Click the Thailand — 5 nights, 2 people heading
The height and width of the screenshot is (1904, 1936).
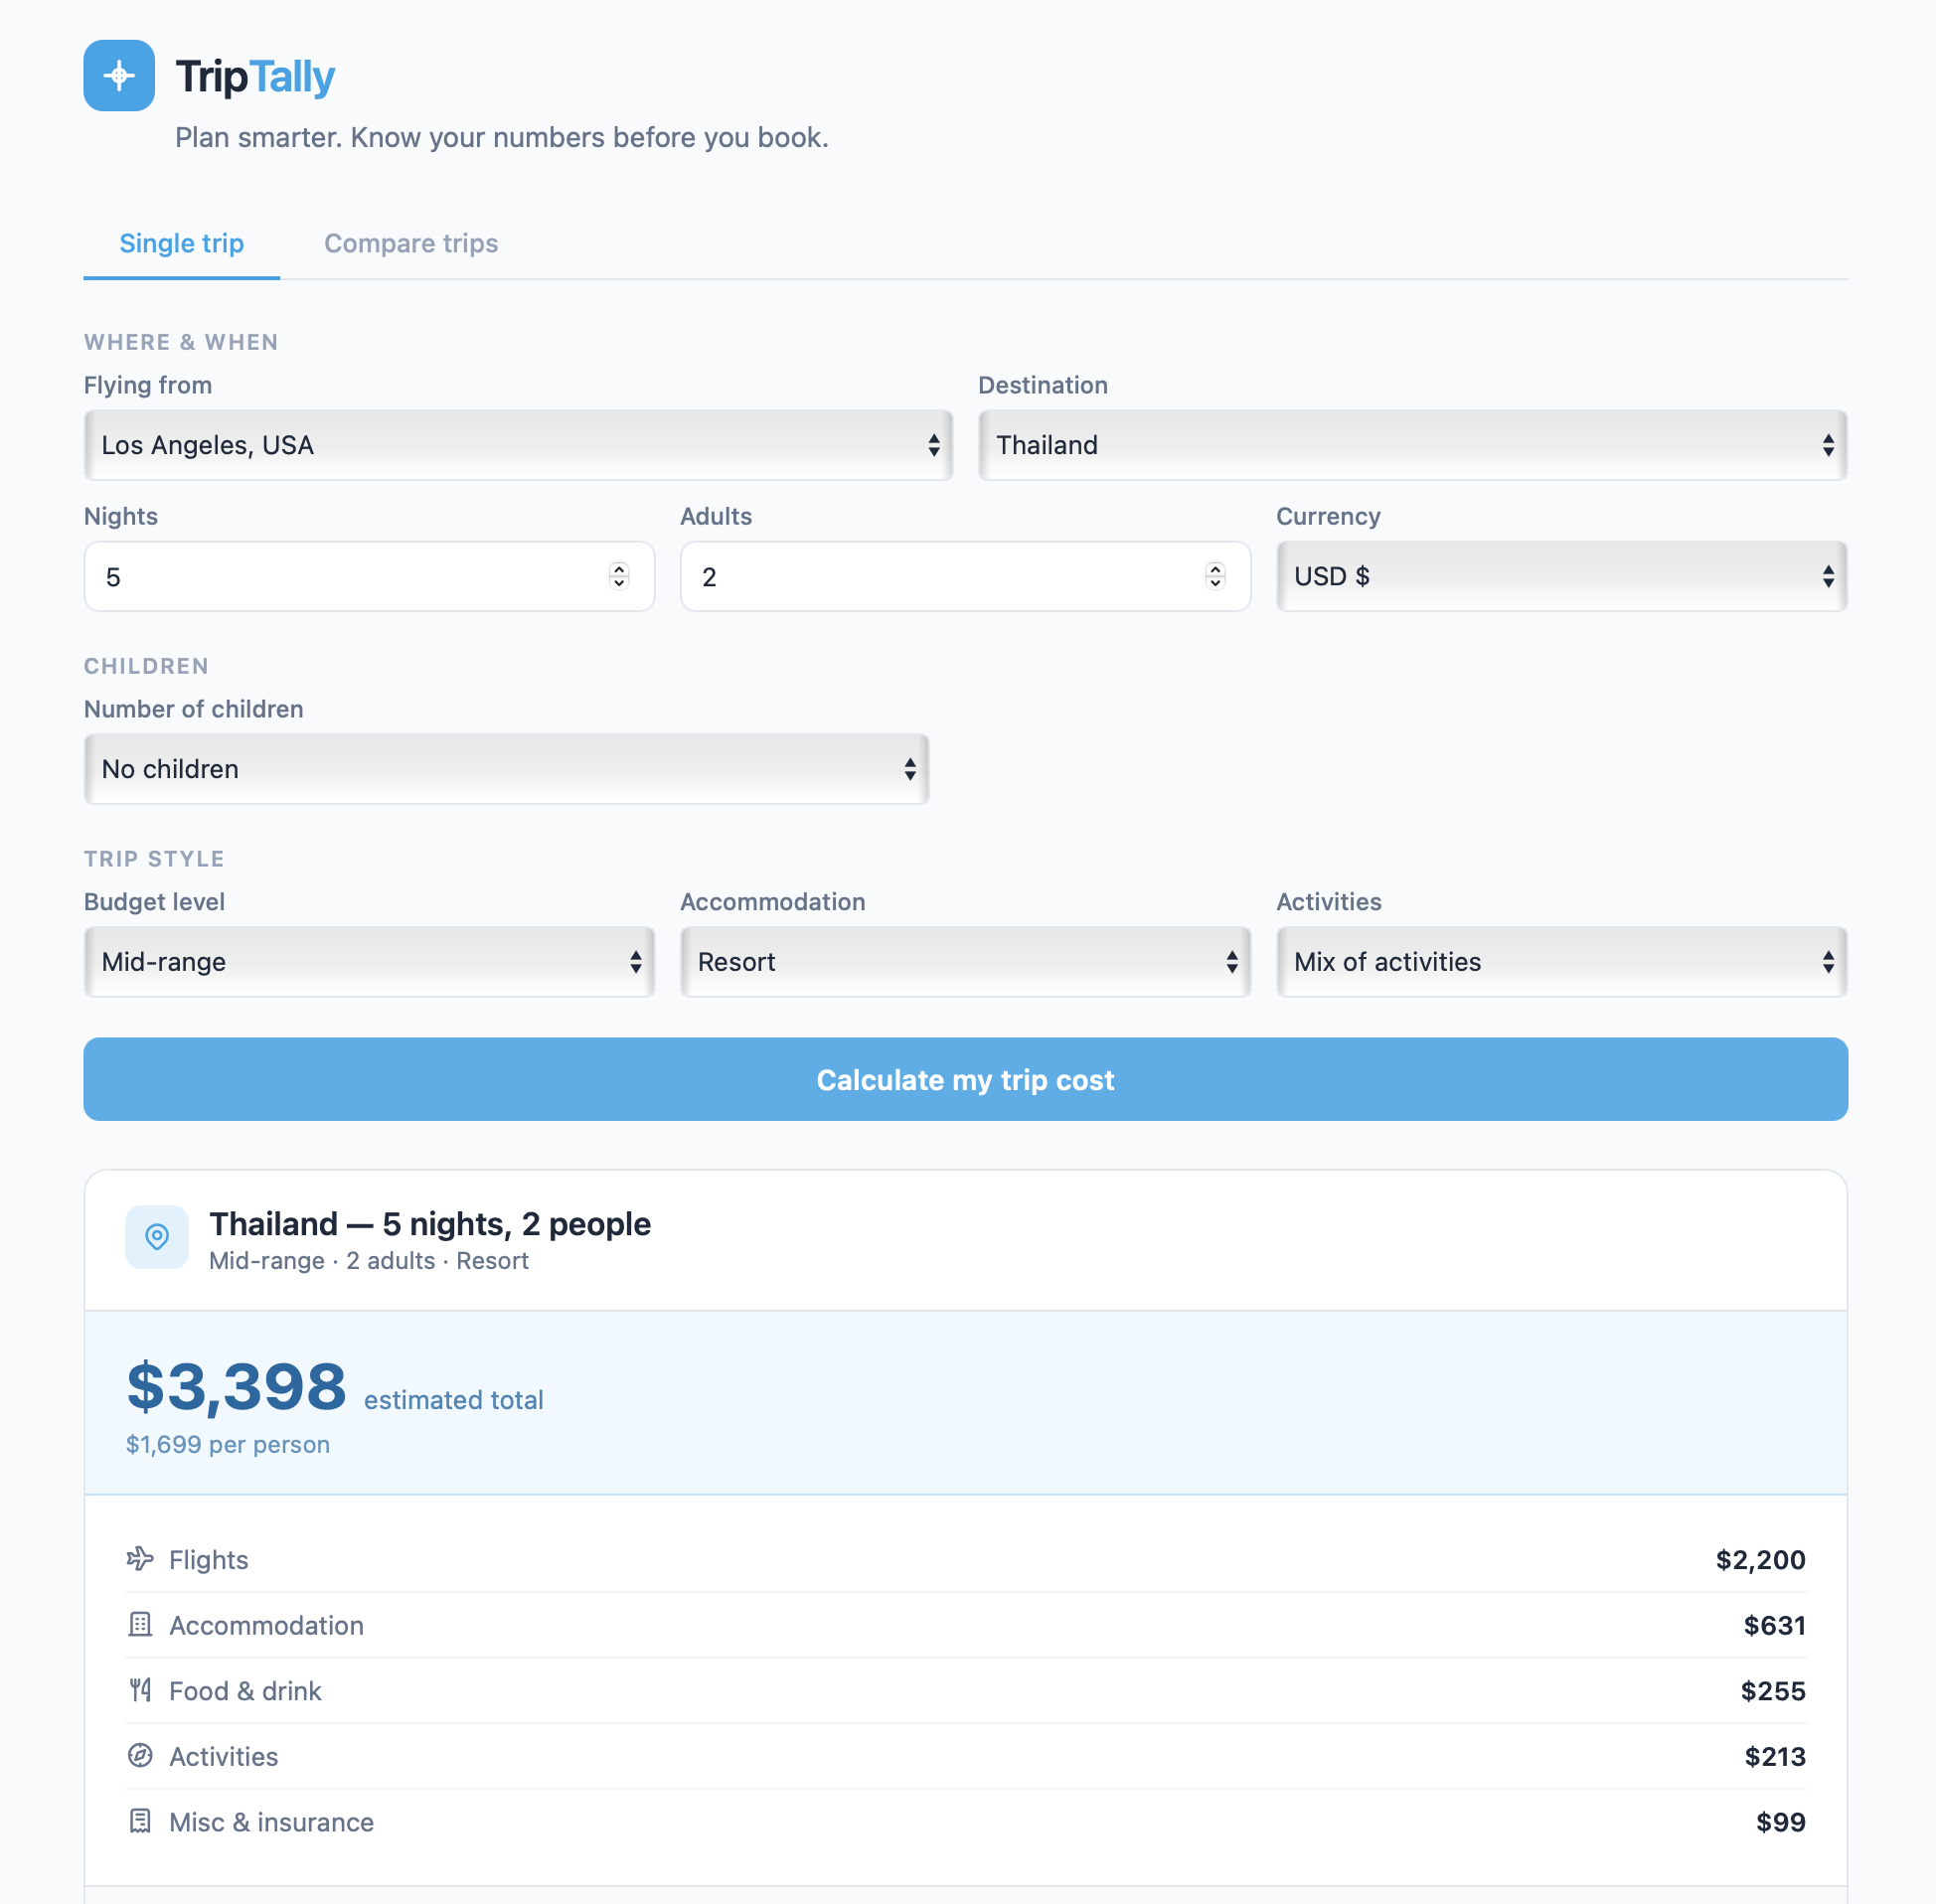pos(430,1224)
